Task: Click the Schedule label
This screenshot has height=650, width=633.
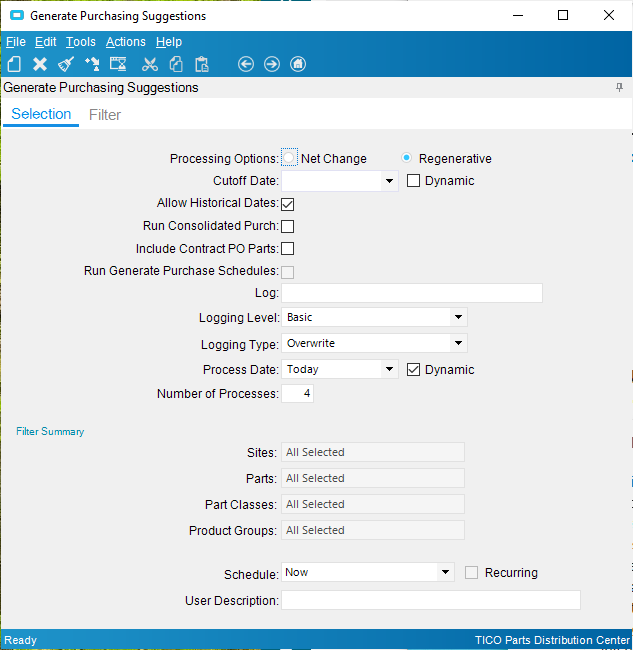Action: (251, 575)
